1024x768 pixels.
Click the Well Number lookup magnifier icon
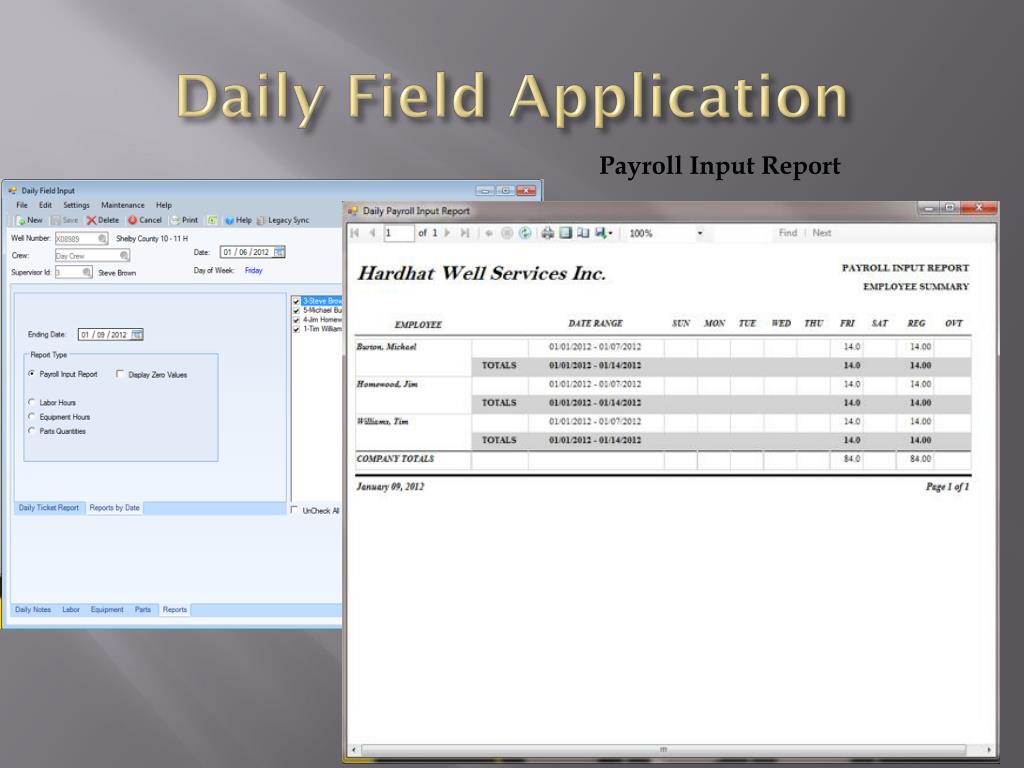click(102, 238)
